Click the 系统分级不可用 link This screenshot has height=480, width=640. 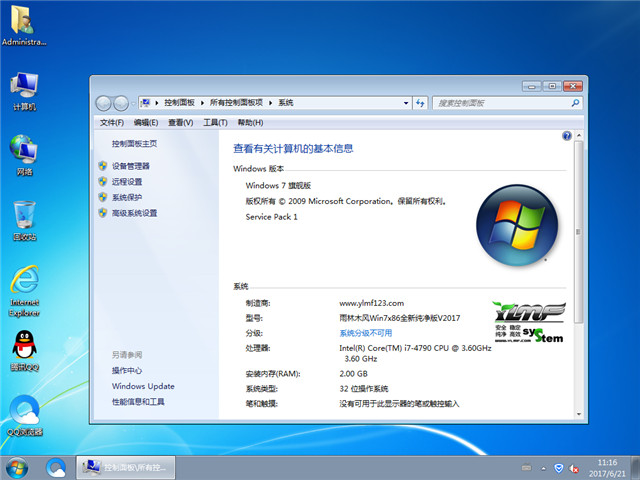(366, 333)
